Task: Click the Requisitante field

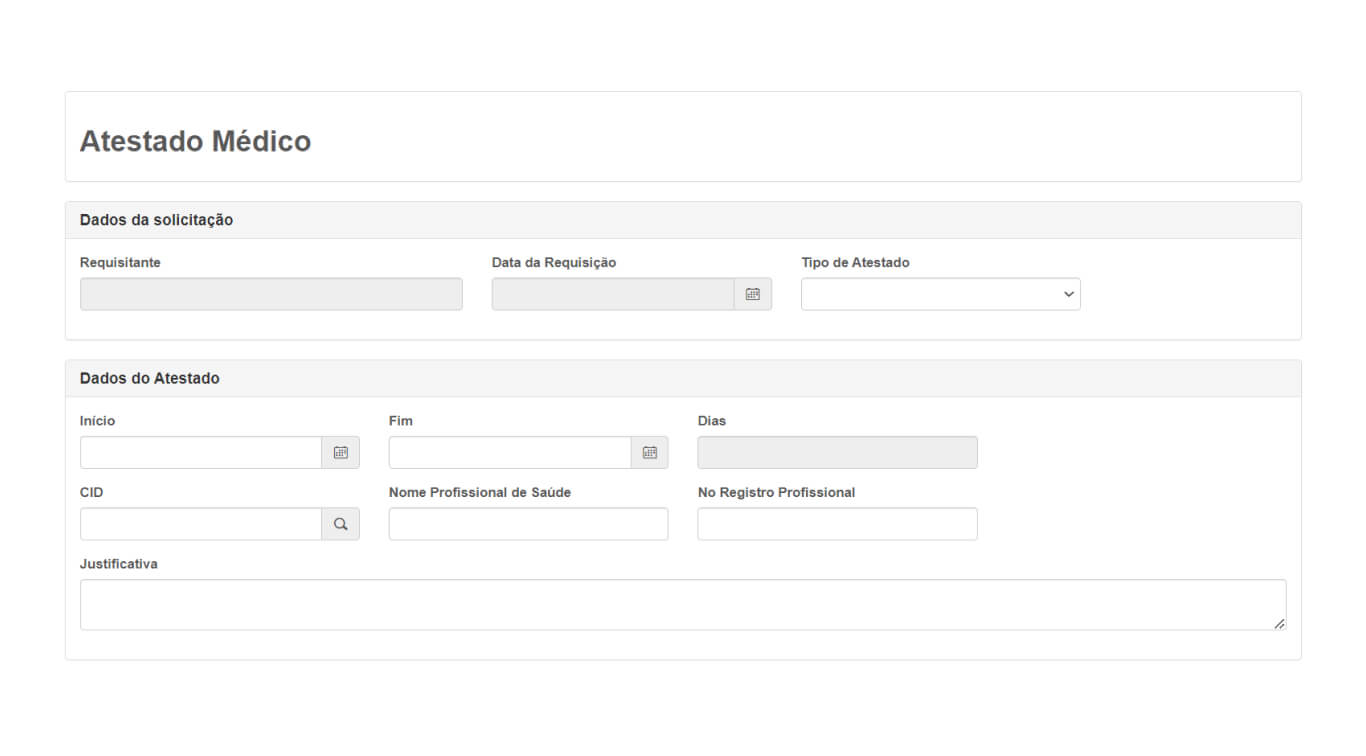Action: click(x=271, y=294)
